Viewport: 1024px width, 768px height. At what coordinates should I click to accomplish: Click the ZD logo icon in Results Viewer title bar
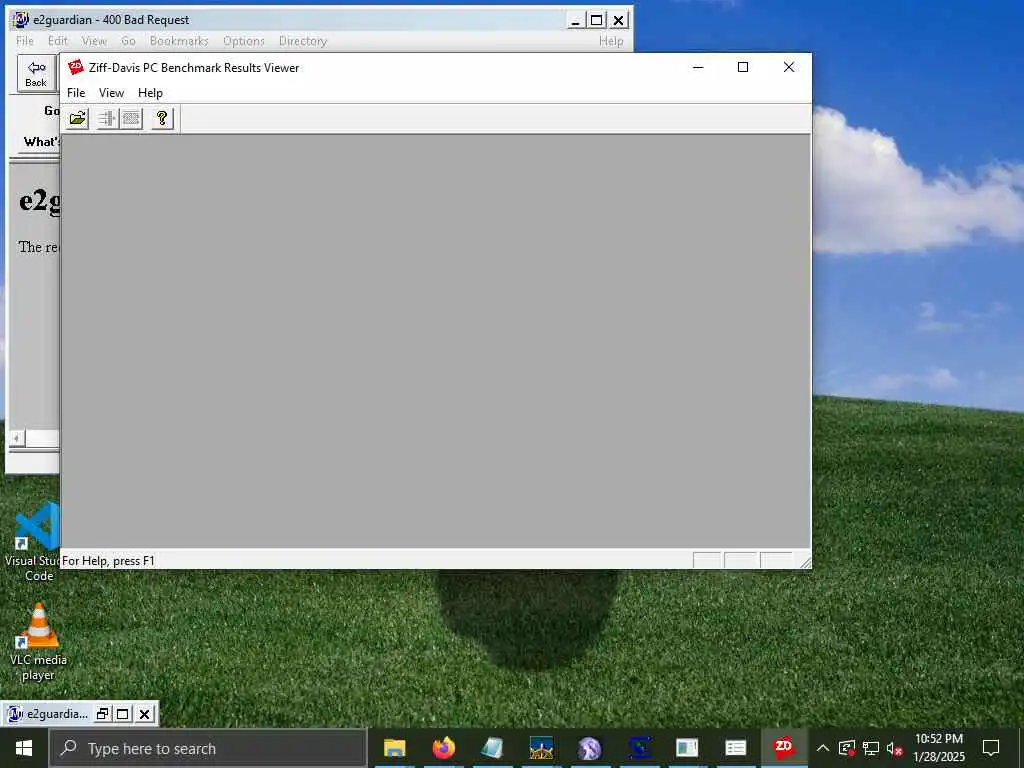76,67
